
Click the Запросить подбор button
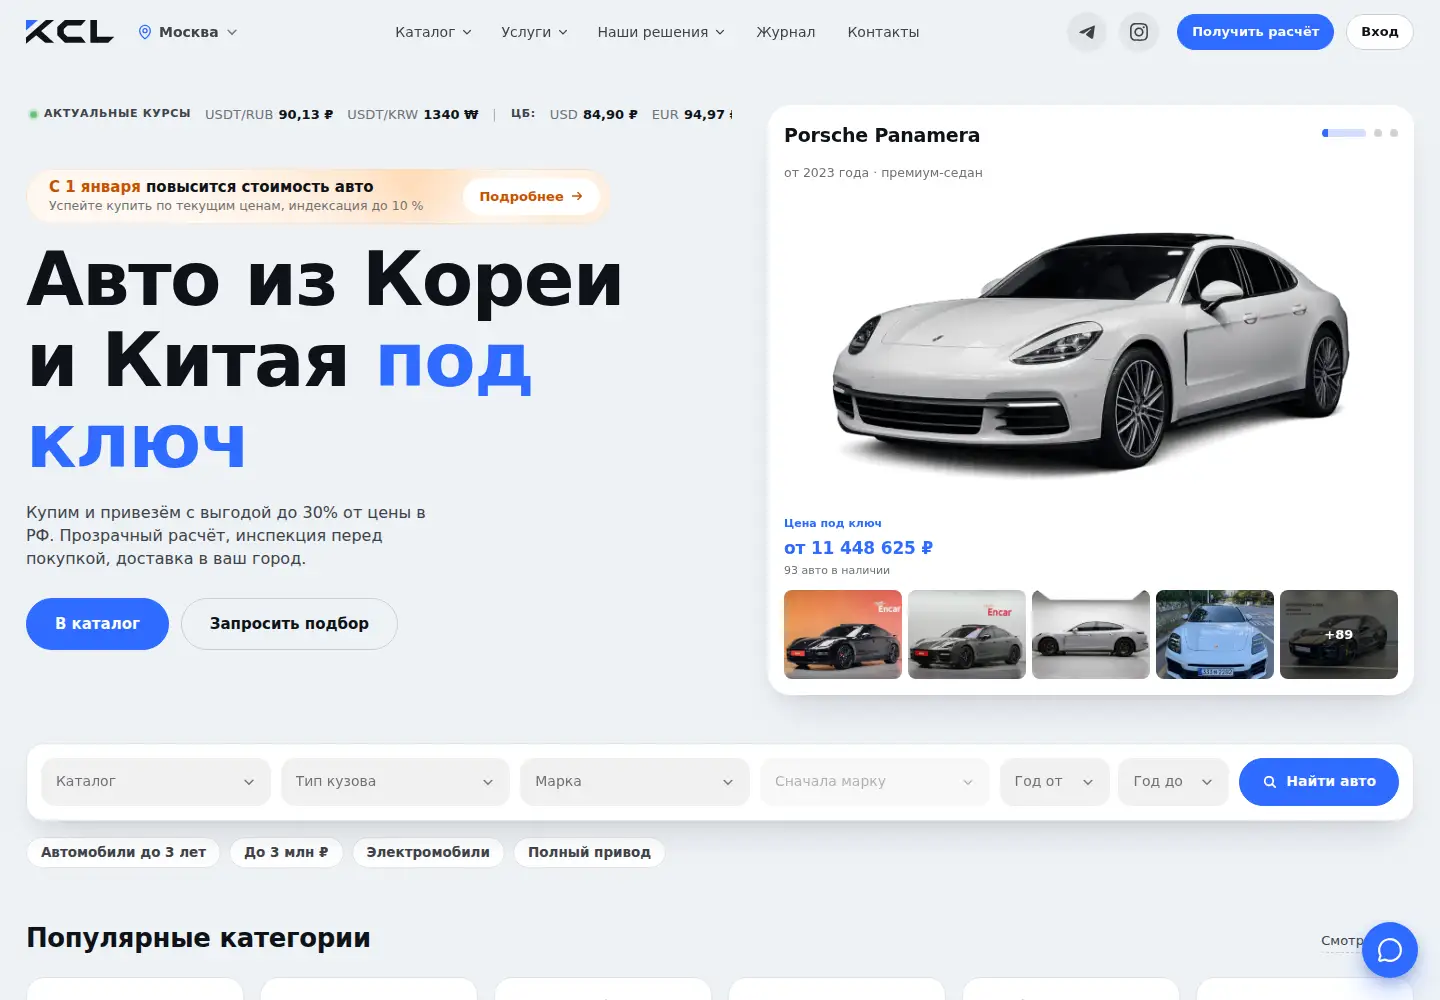click(289, 624)
